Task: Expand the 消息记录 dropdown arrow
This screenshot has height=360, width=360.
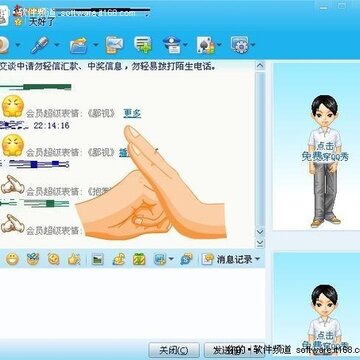Action: pyautogui.click(x=257, y=259)
